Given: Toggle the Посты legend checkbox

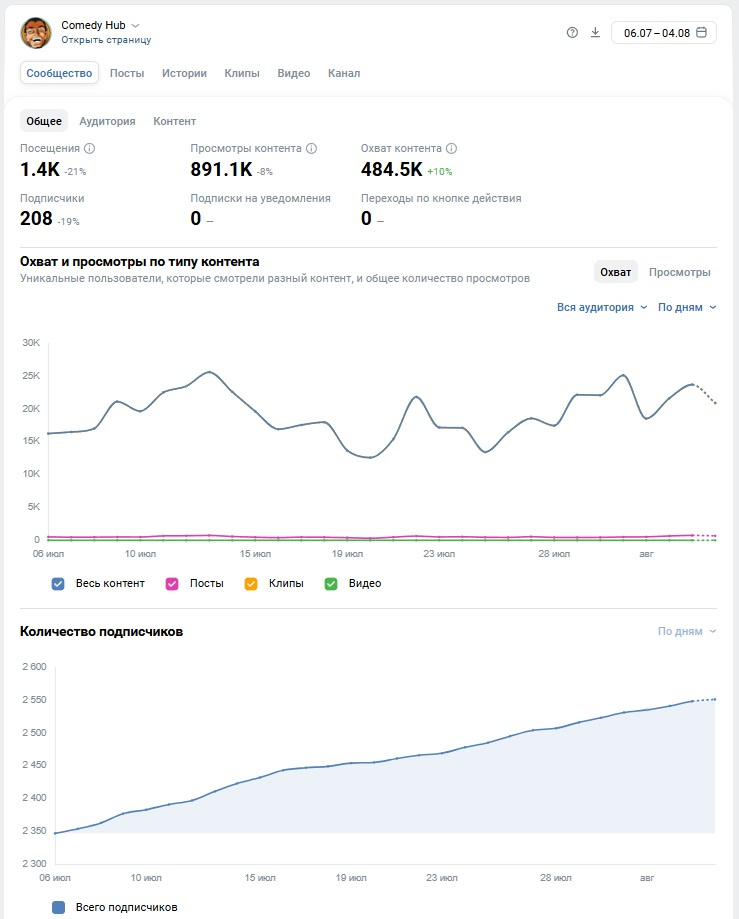Looking at the screenshot, I should coord(172,584).
